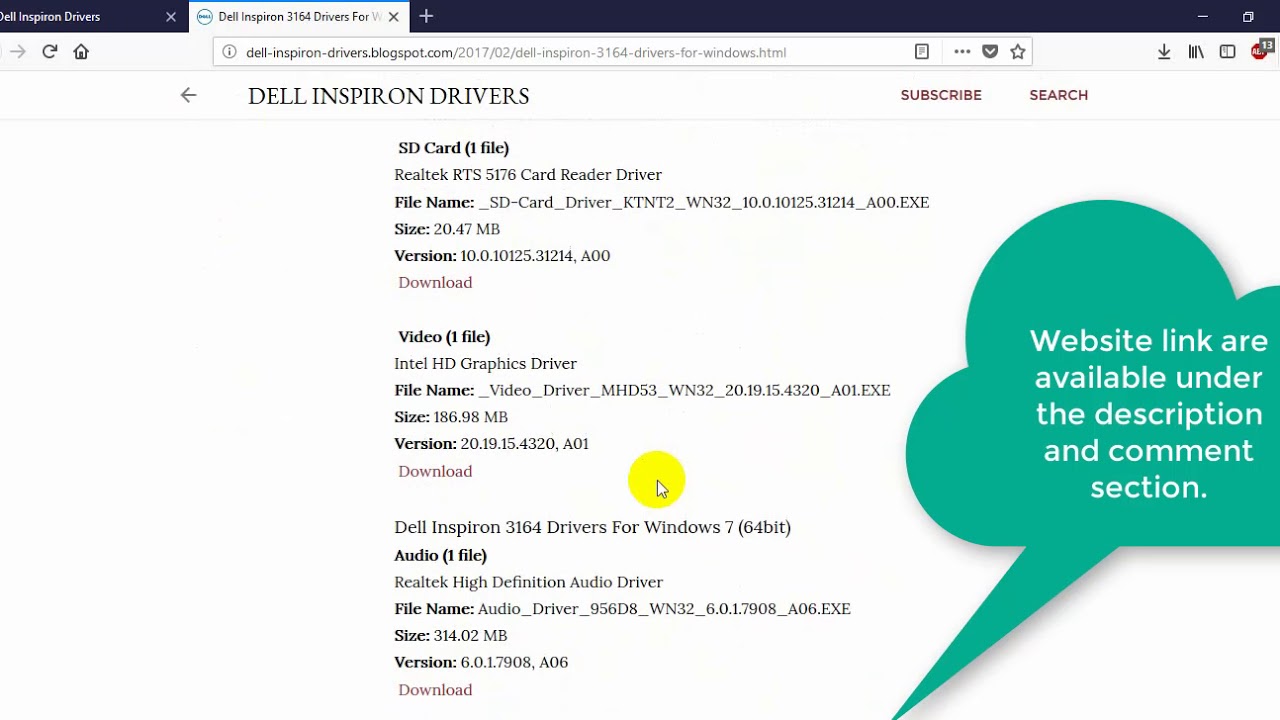The width and height of the screenshot is (1280, 720).
Task: Select the Dell Inspiron 3164 Drivers tab
Action: (x=298, y=17)
